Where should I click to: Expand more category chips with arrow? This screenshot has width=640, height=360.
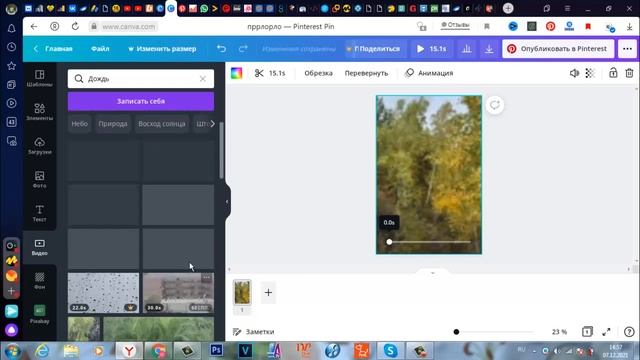[212, 124]
